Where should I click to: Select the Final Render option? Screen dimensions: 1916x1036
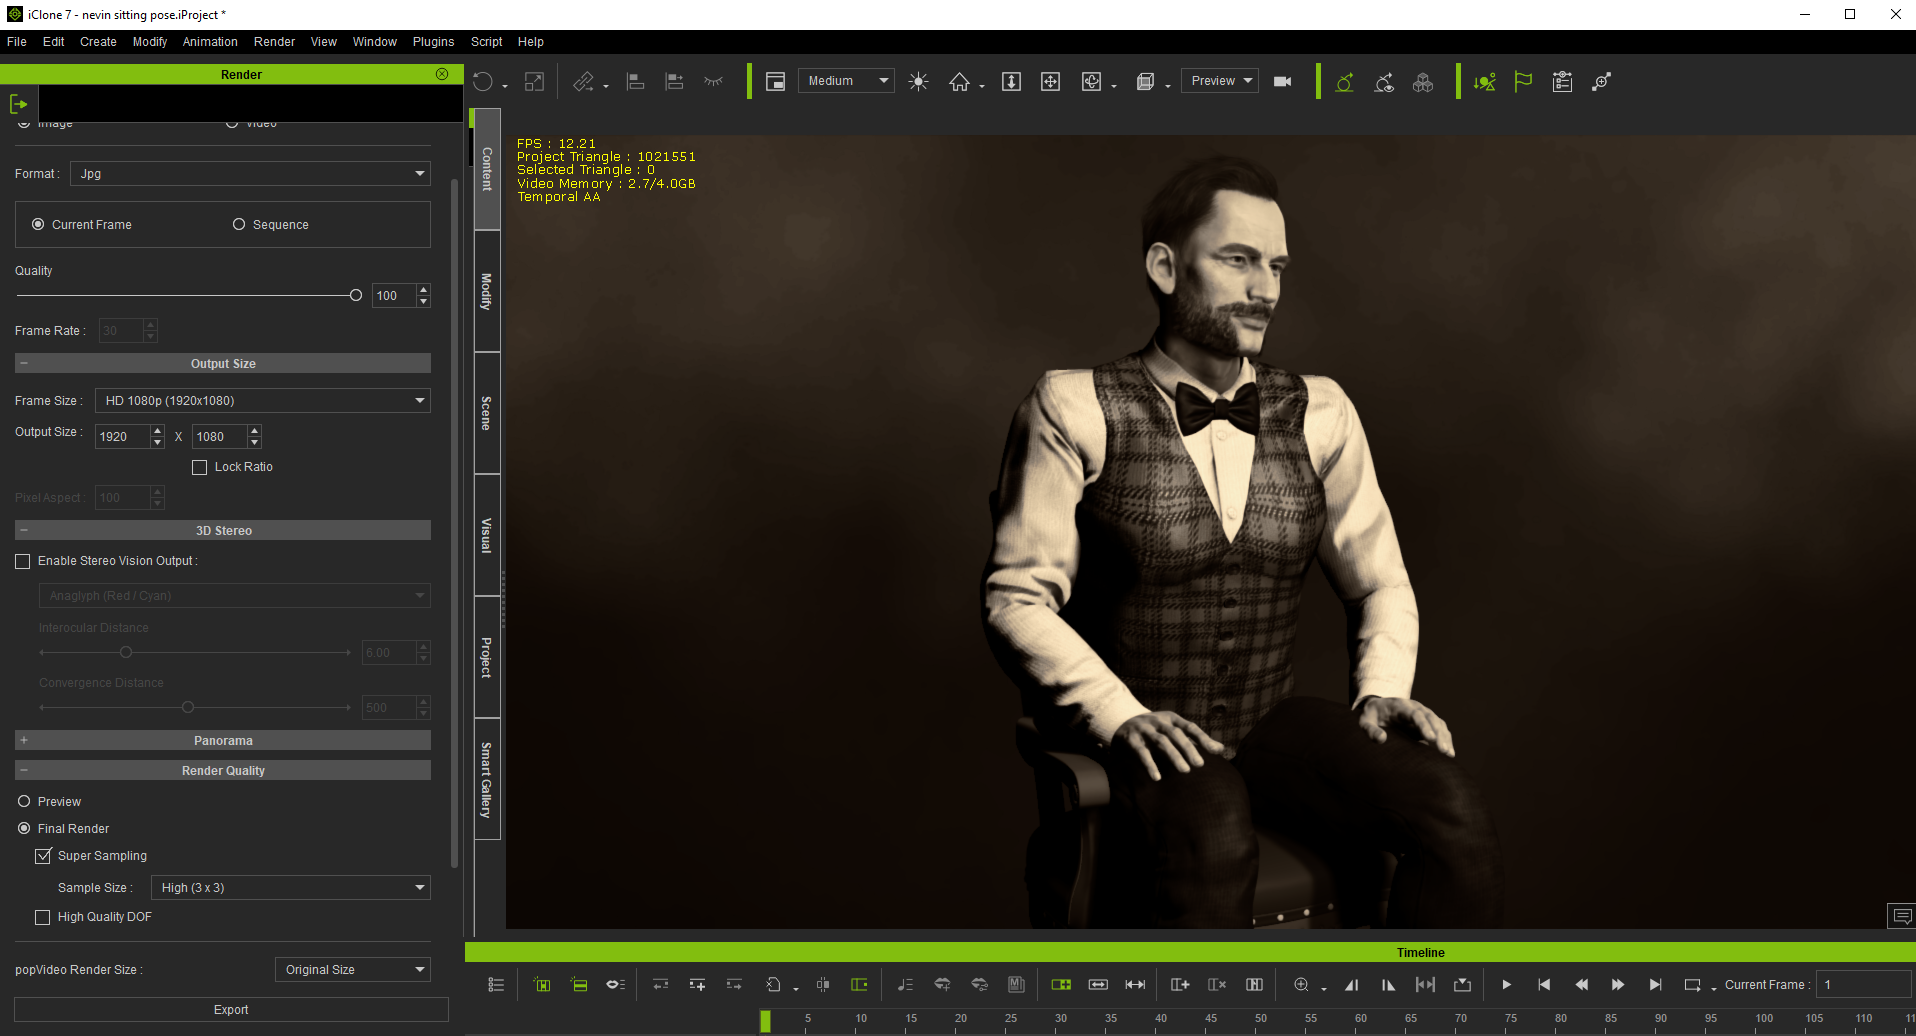24,829
